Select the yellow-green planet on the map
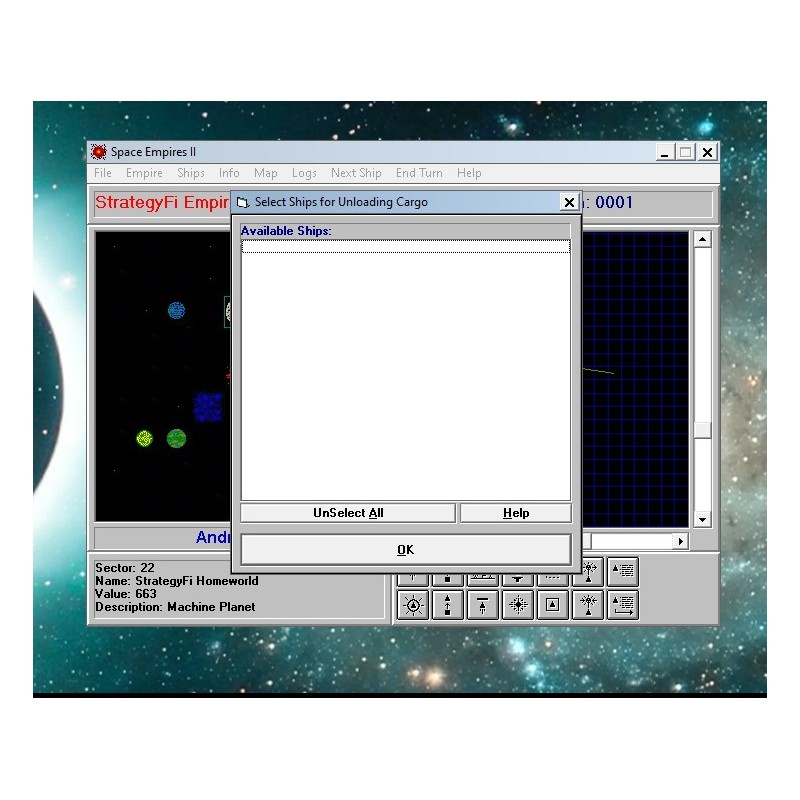Viewport: 800px width, 800px height. pyautogui.click(x=144, y=438)
